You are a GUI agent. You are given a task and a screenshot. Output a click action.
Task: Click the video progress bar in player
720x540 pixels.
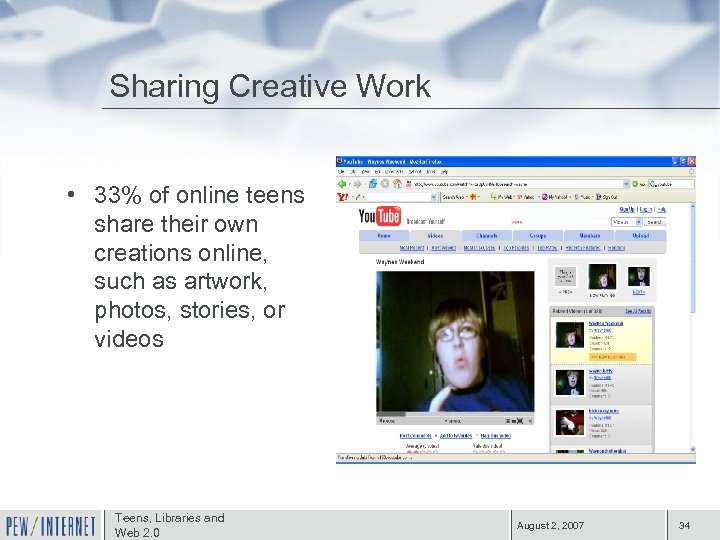(455, 414)
